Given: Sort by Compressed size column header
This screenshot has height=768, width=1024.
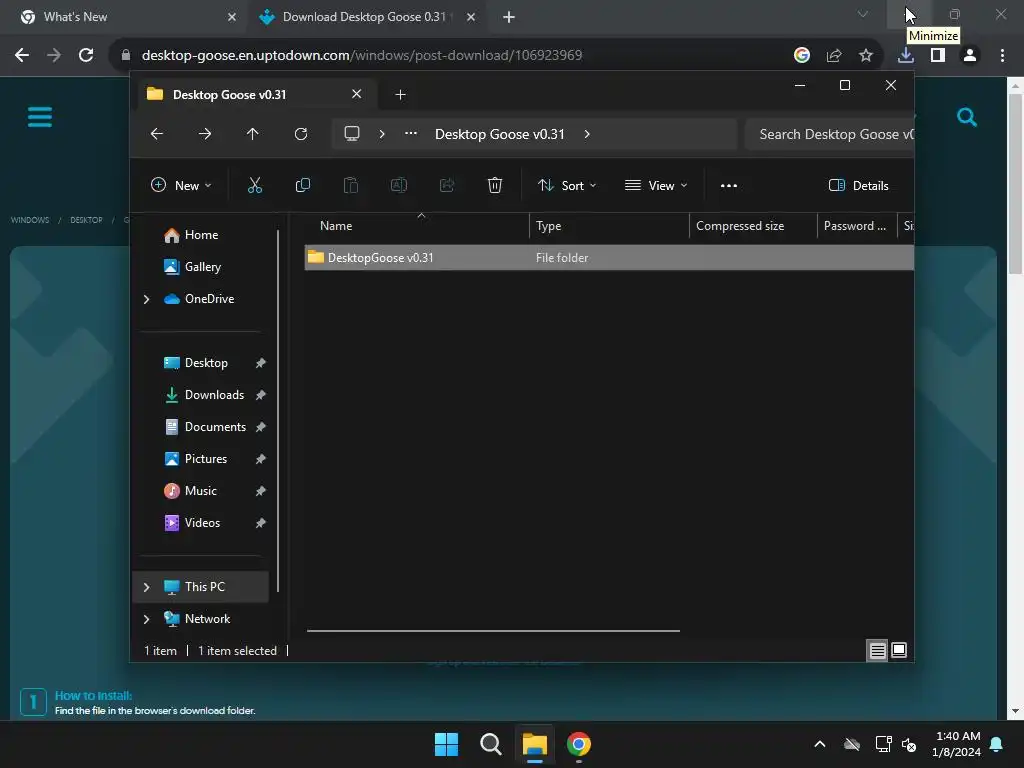Looking at the screenshot, I should [753, 226].
